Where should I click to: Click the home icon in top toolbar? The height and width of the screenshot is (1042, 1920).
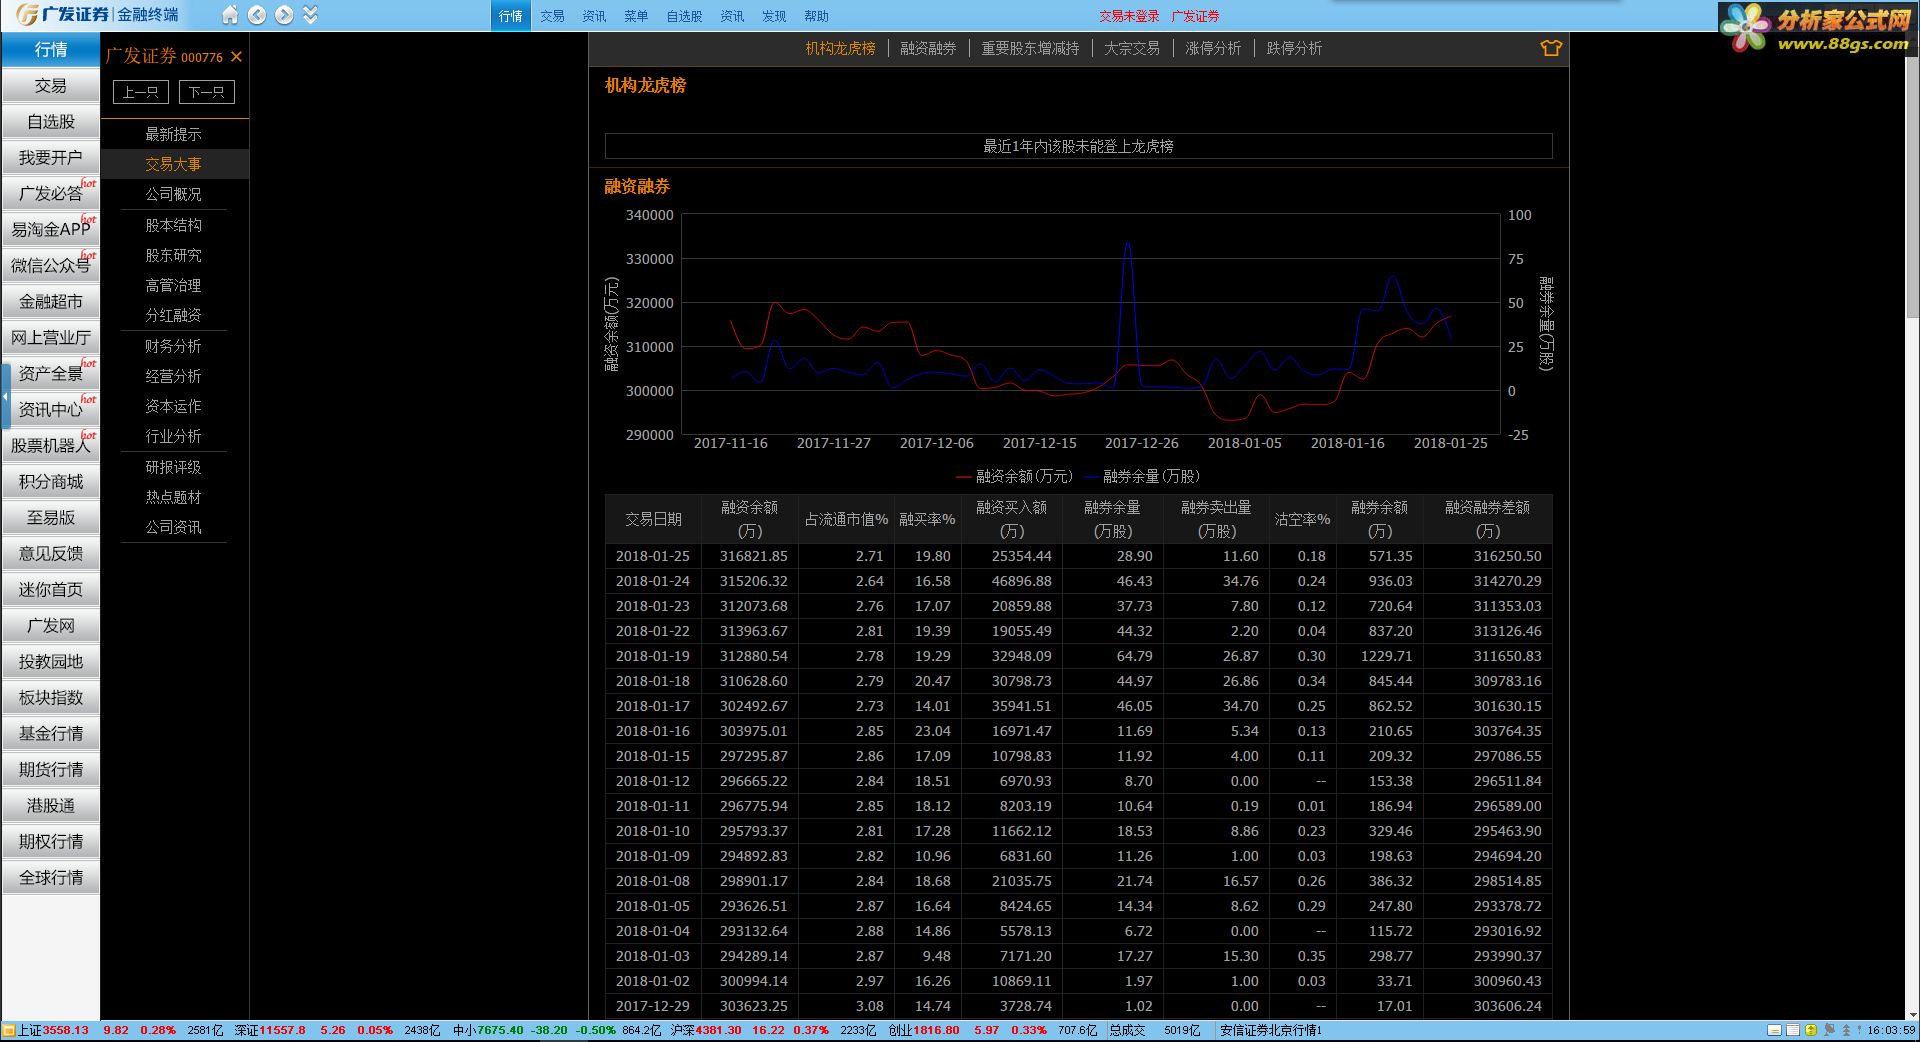point(230,15)
